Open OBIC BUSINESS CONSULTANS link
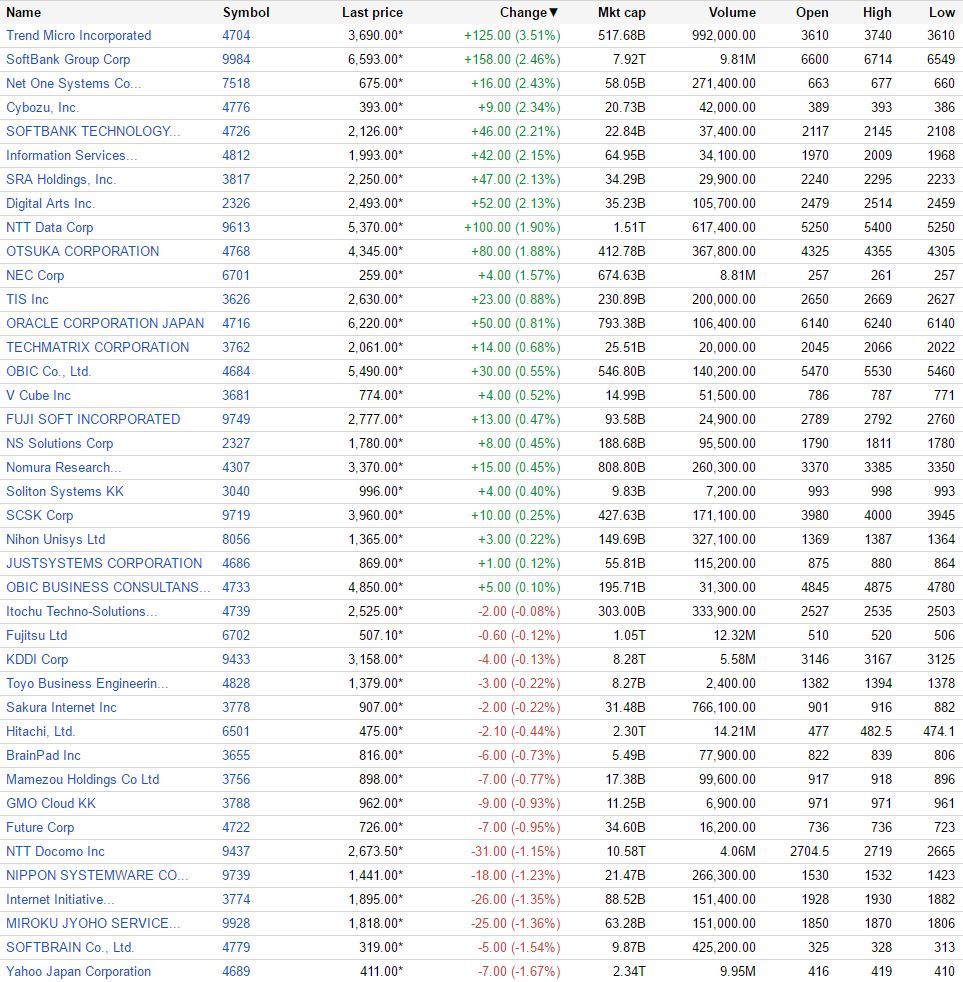 (x=108, y=587)
